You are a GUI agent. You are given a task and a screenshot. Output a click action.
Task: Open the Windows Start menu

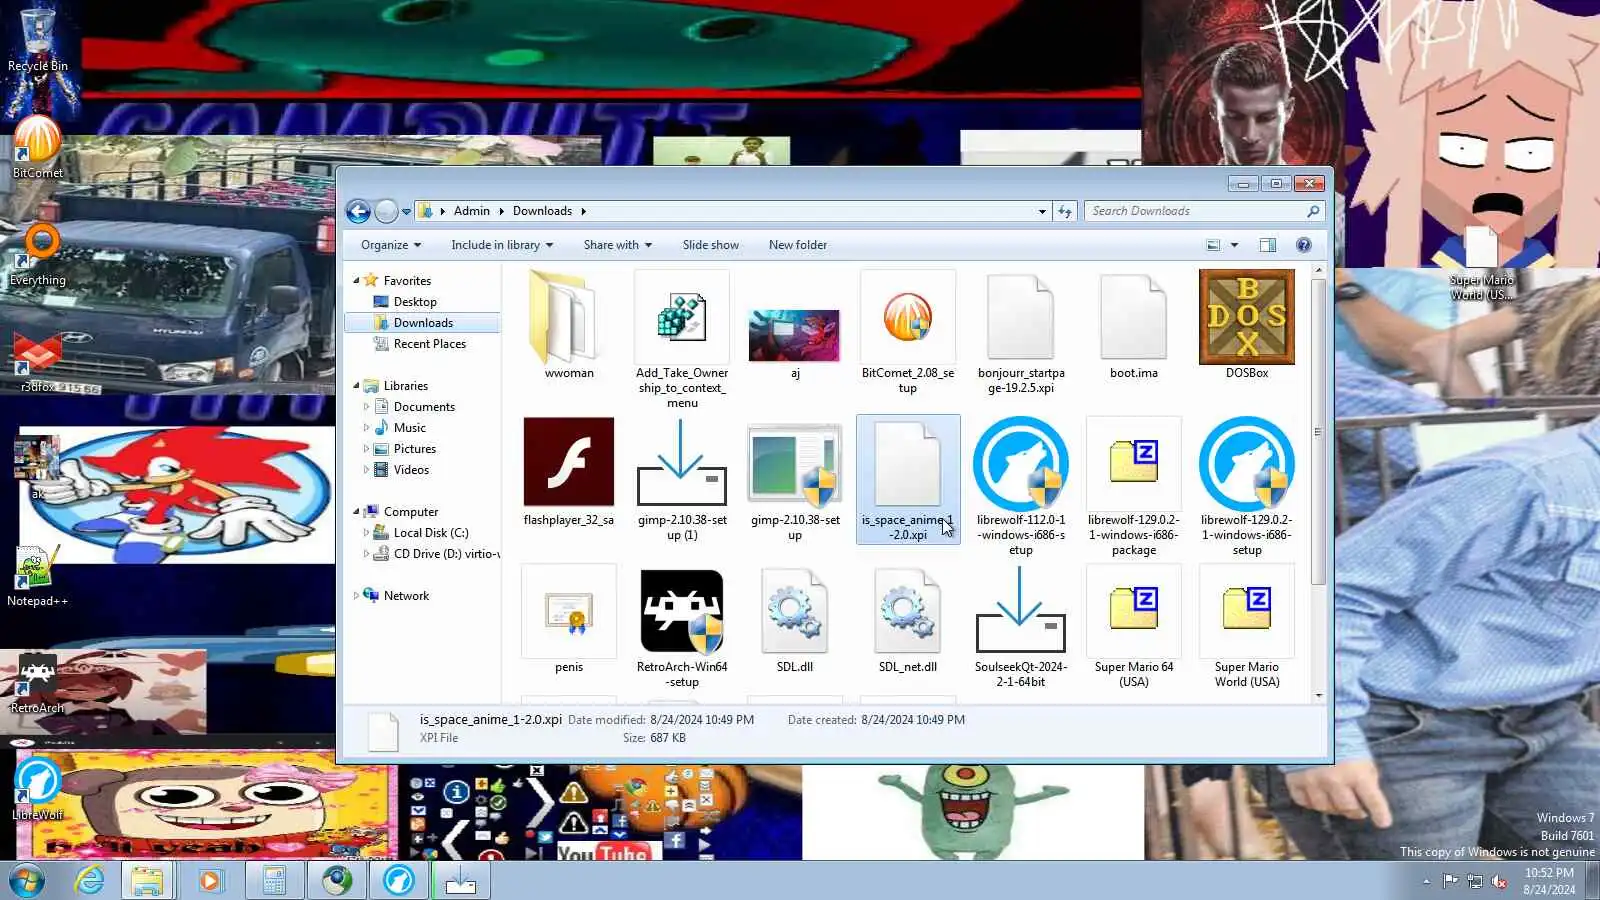[26, 881]
